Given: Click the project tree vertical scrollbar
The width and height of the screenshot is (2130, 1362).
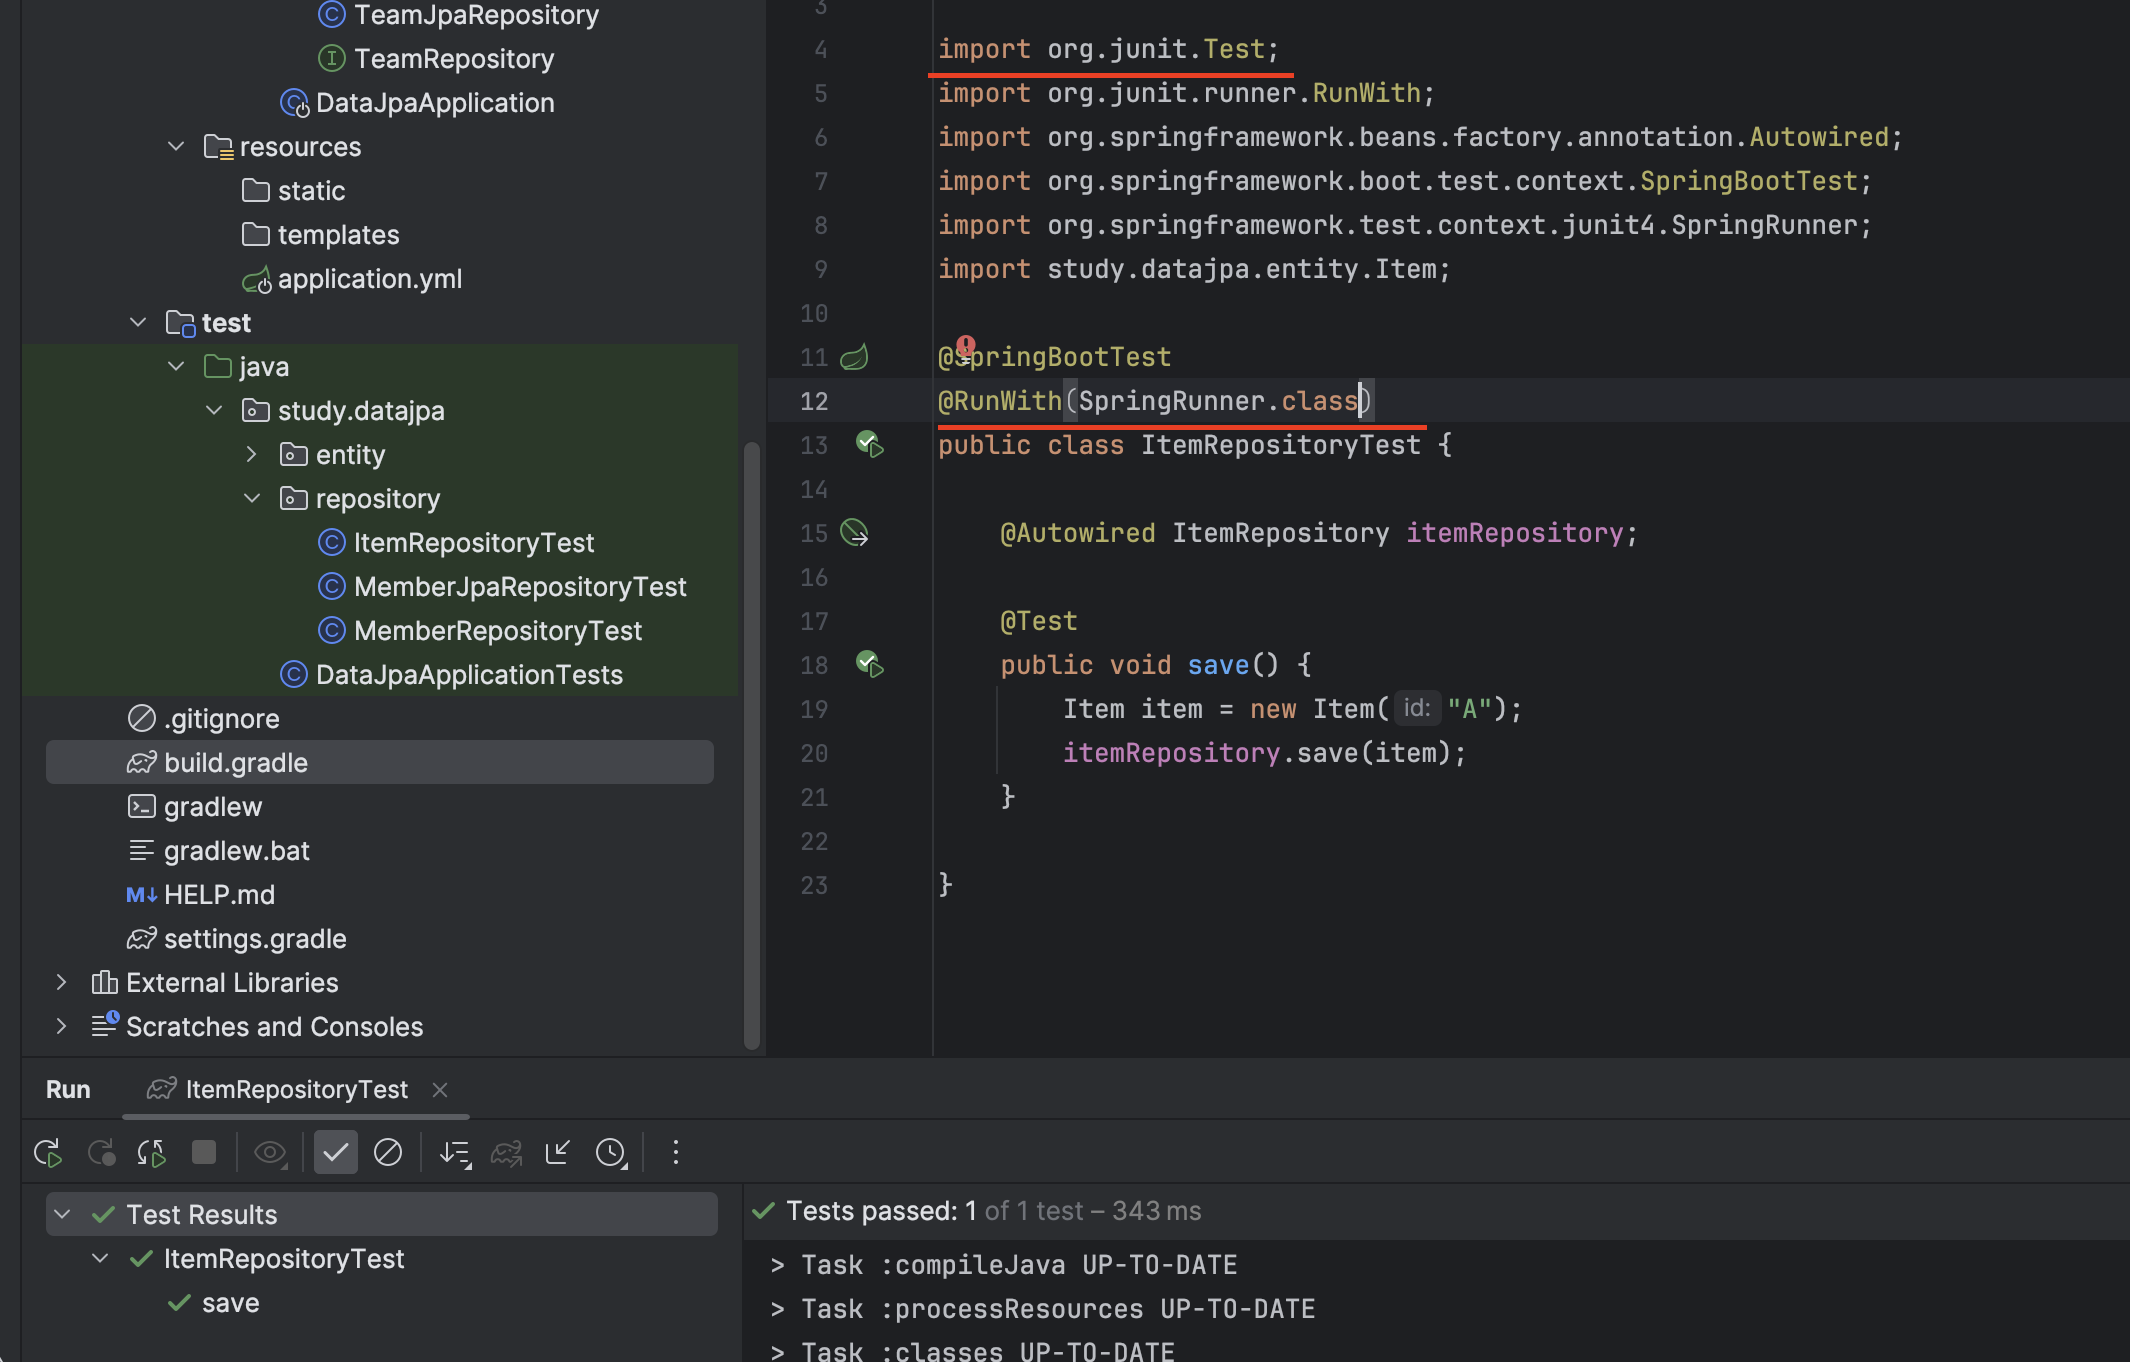Looking at the screenshot, I should [752, 745].
